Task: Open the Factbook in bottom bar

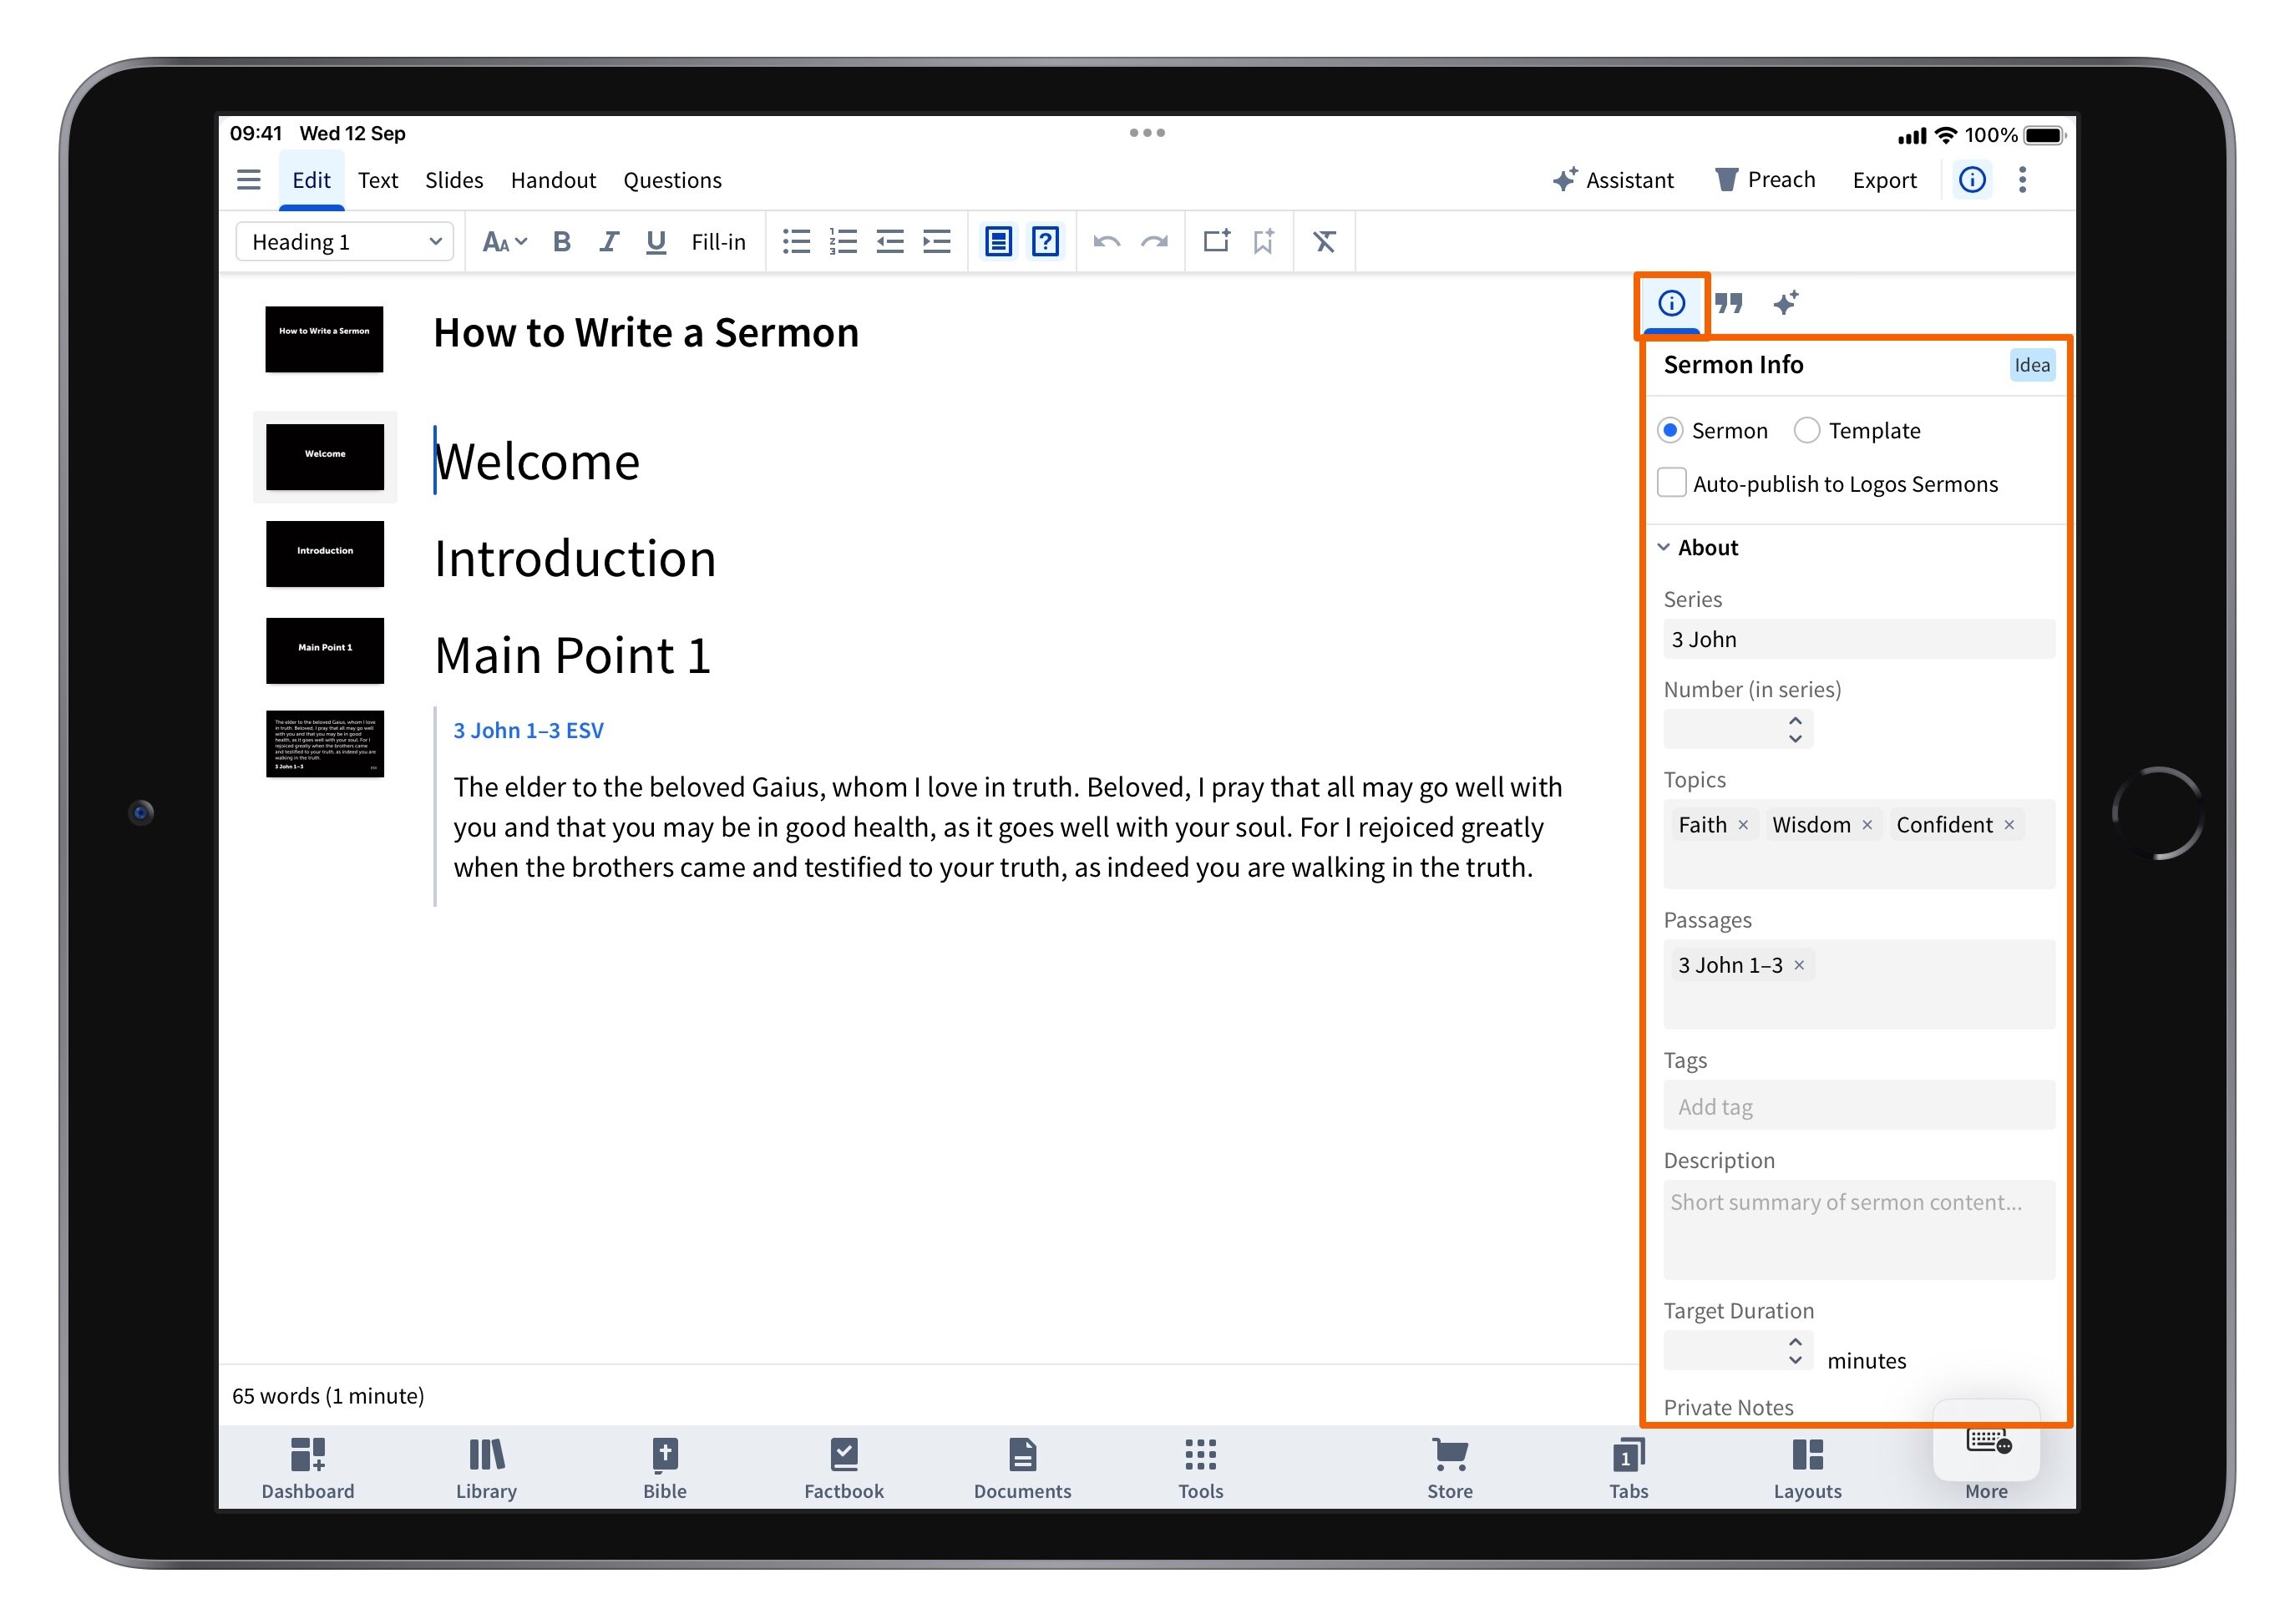Action: (x=843, y=1468)
